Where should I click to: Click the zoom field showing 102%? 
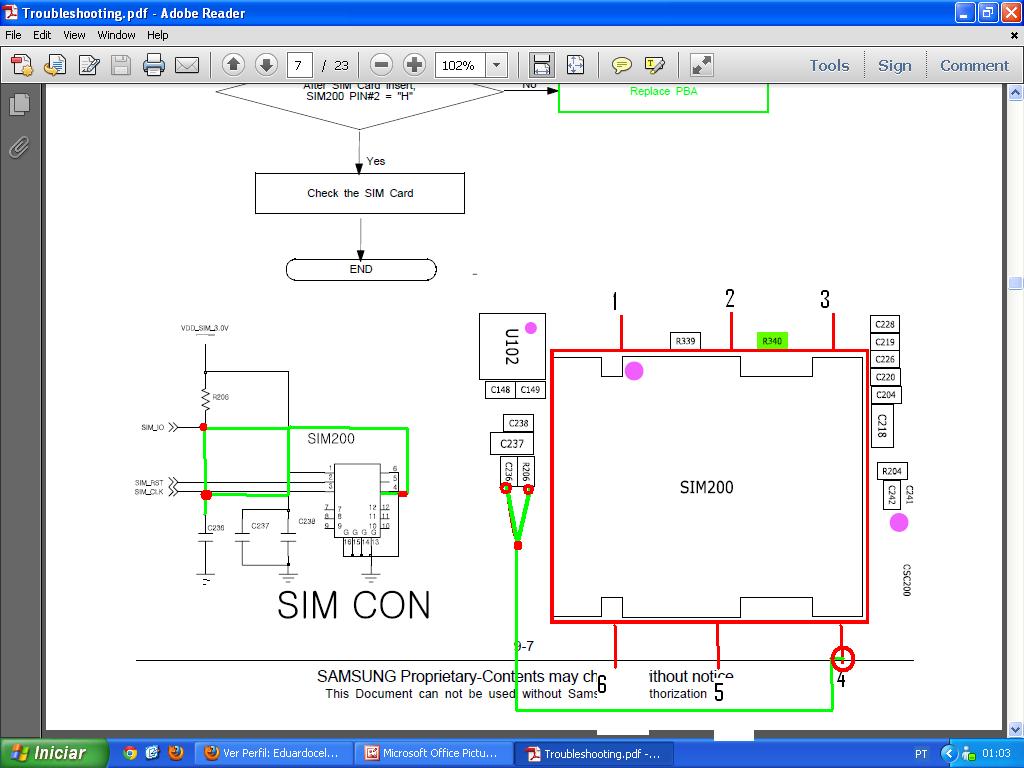[x=460, y=65]
